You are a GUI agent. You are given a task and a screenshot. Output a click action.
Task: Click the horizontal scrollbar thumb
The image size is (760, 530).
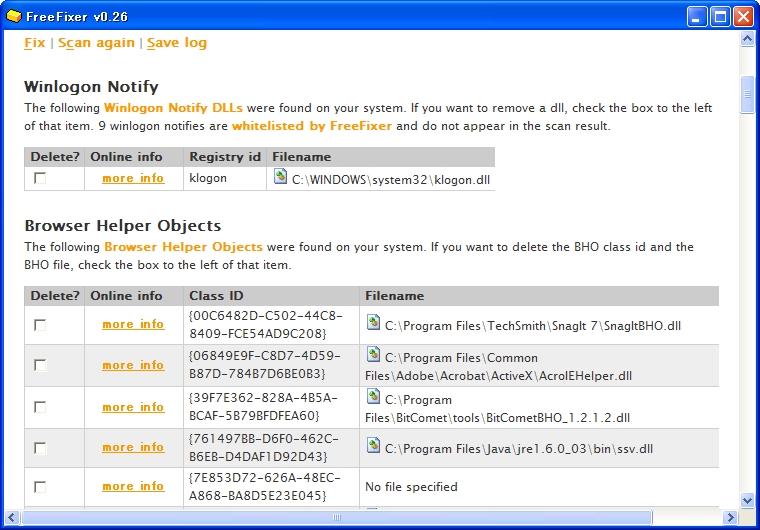pos(337,517)
